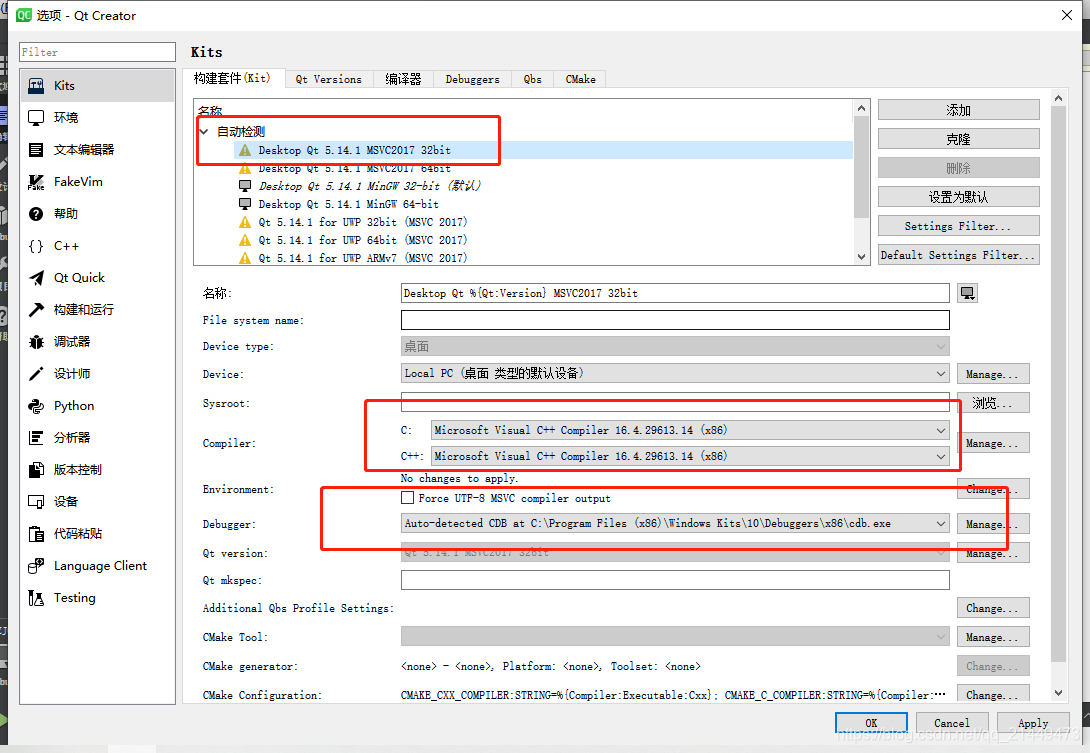Open the C compiler dropdown

(x=690, y=430)
